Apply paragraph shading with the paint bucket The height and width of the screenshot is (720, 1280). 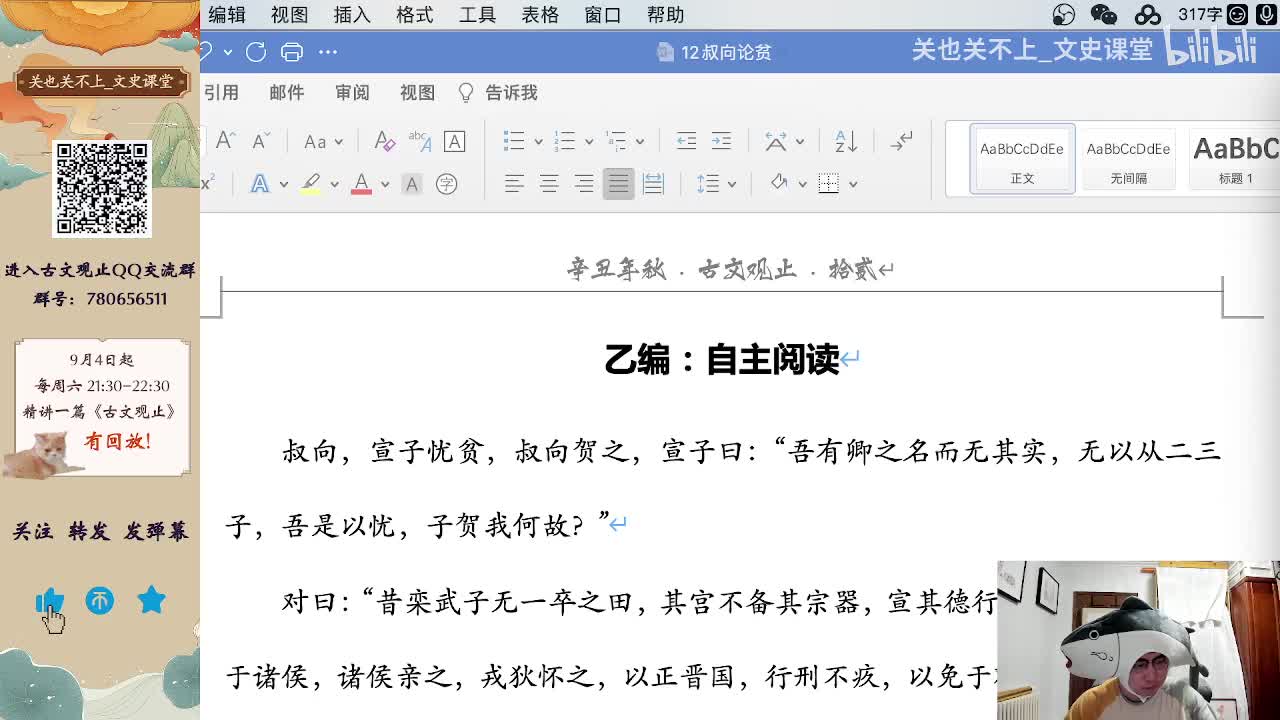[779, 184]
